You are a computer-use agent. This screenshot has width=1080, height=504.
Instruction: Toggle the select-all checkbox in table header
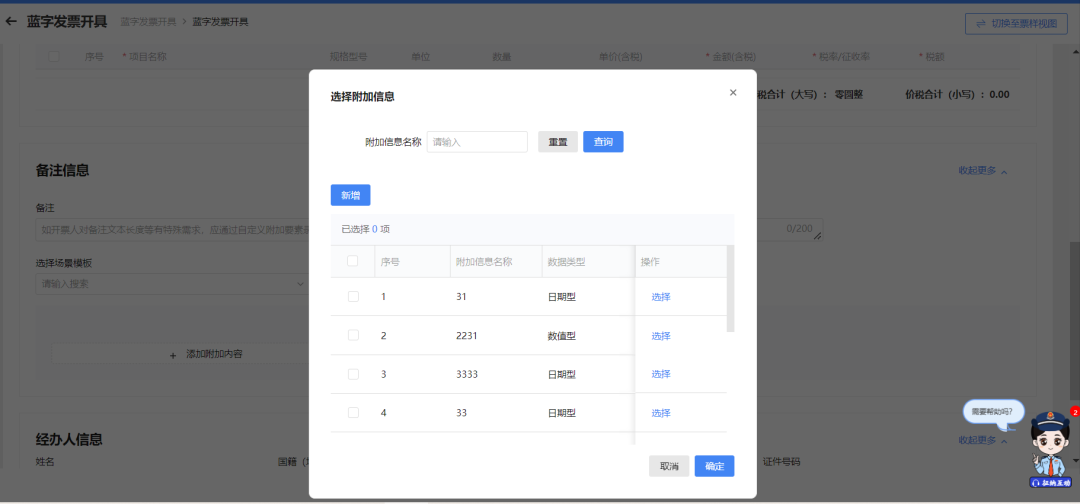pyautogui.click(x=352, y=261)
